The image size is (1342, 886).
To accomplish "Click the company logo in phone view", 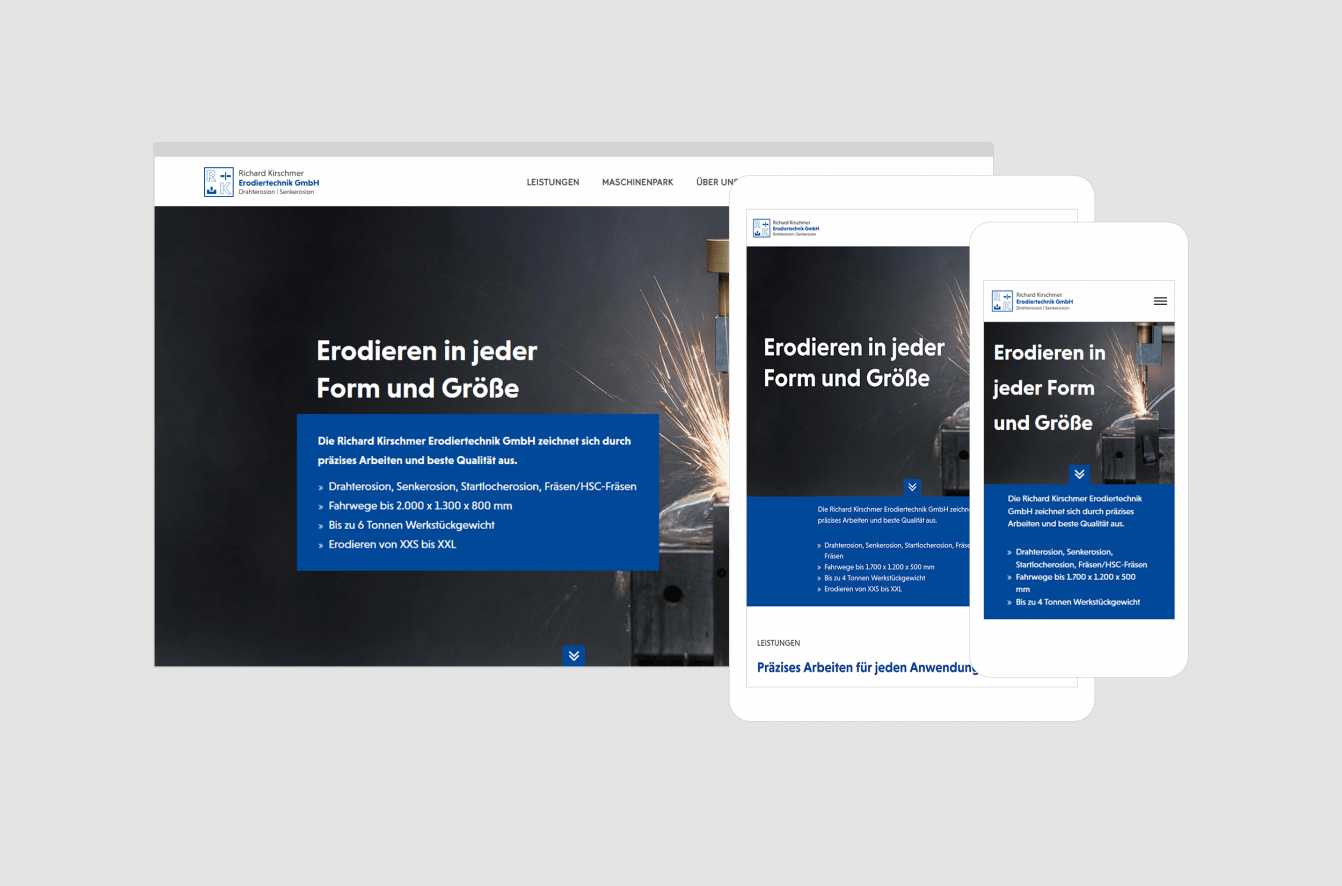I will click(x=1033, y=301).
